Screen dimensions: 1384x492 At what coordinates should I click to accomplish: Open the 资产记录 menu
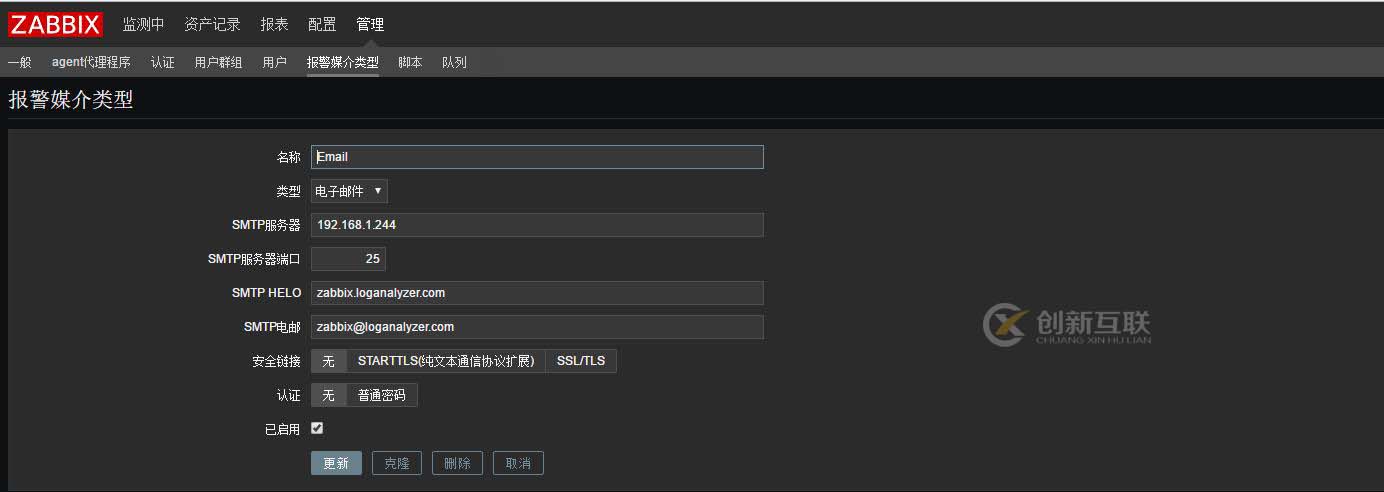pyautogui.click(x=212, y=24)
